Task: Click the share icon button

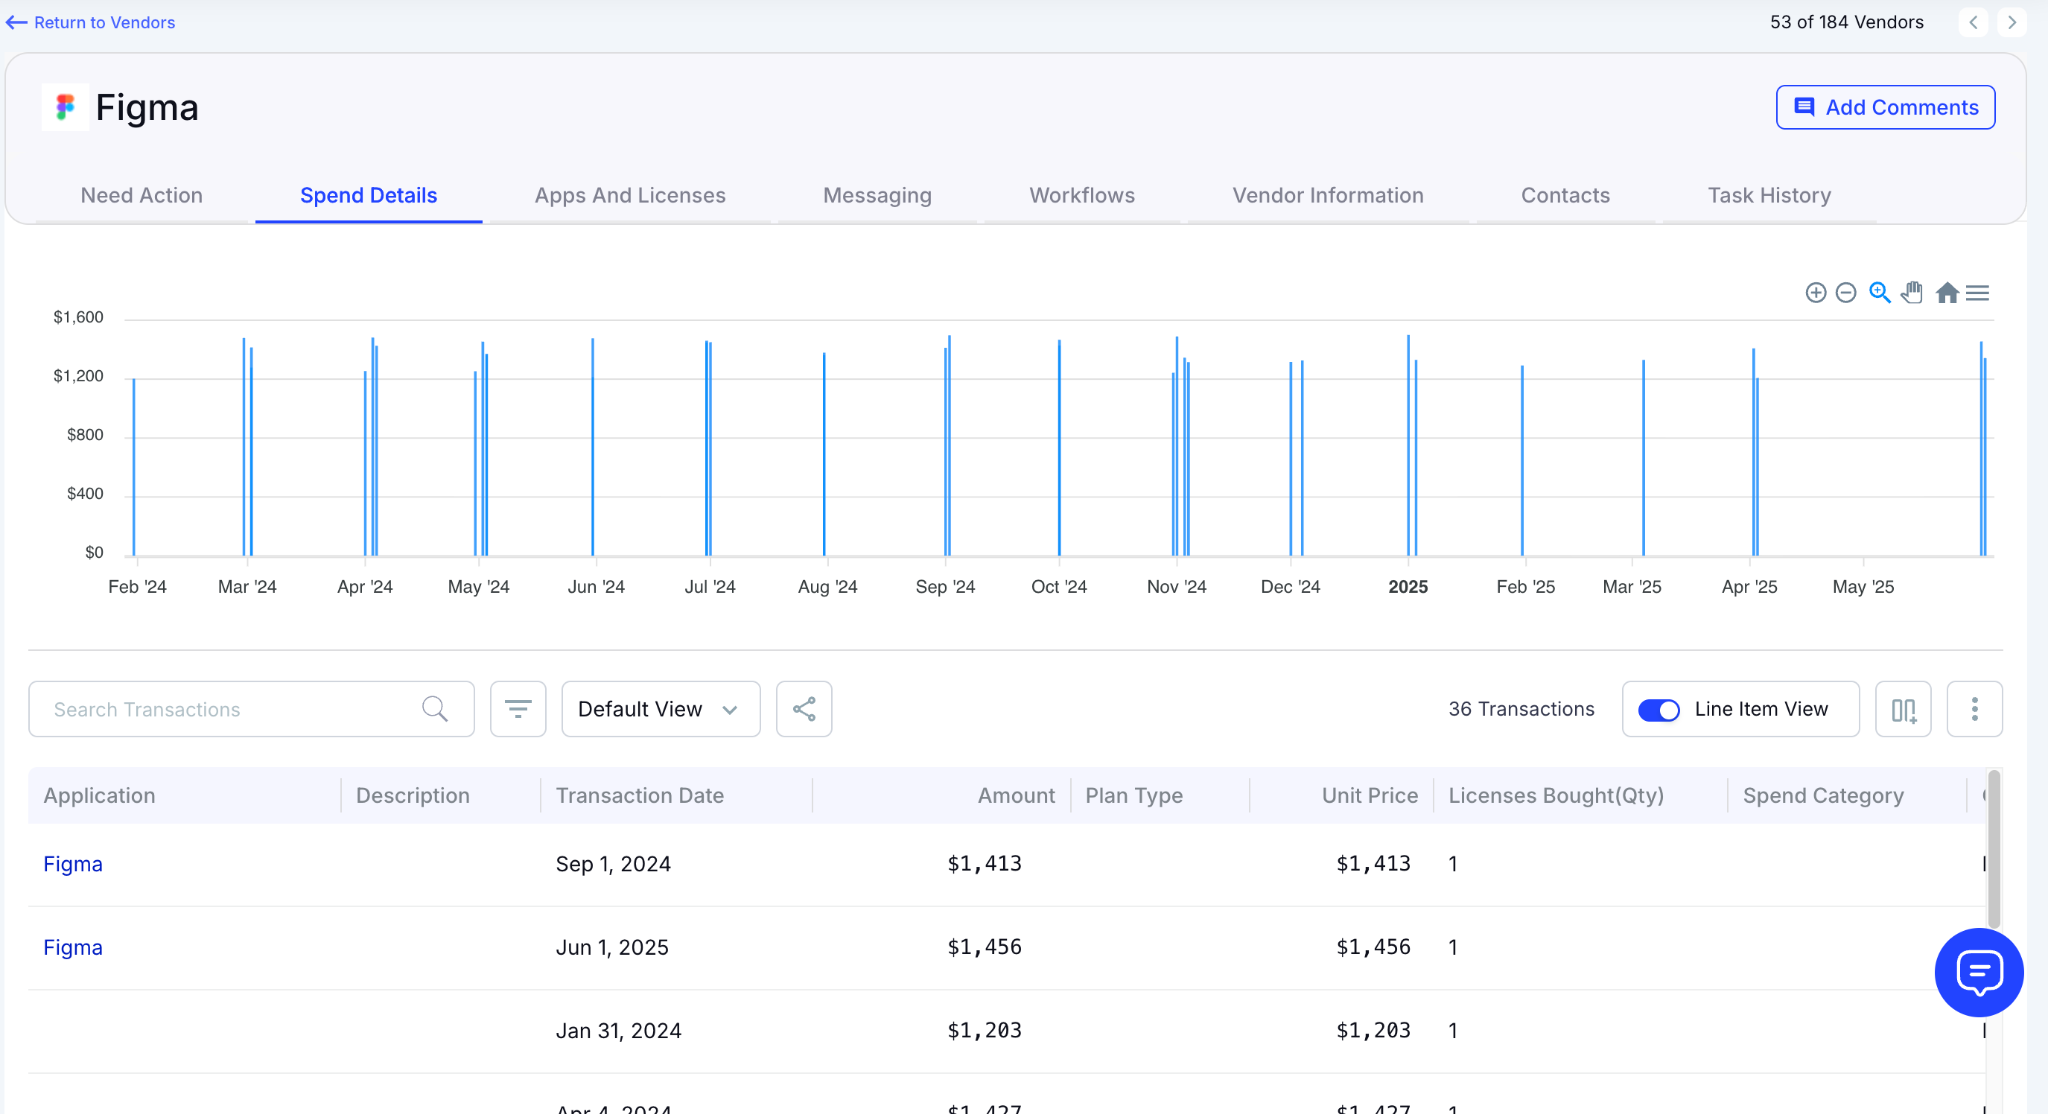Action: pyautogui.click(x=804, y=709)
